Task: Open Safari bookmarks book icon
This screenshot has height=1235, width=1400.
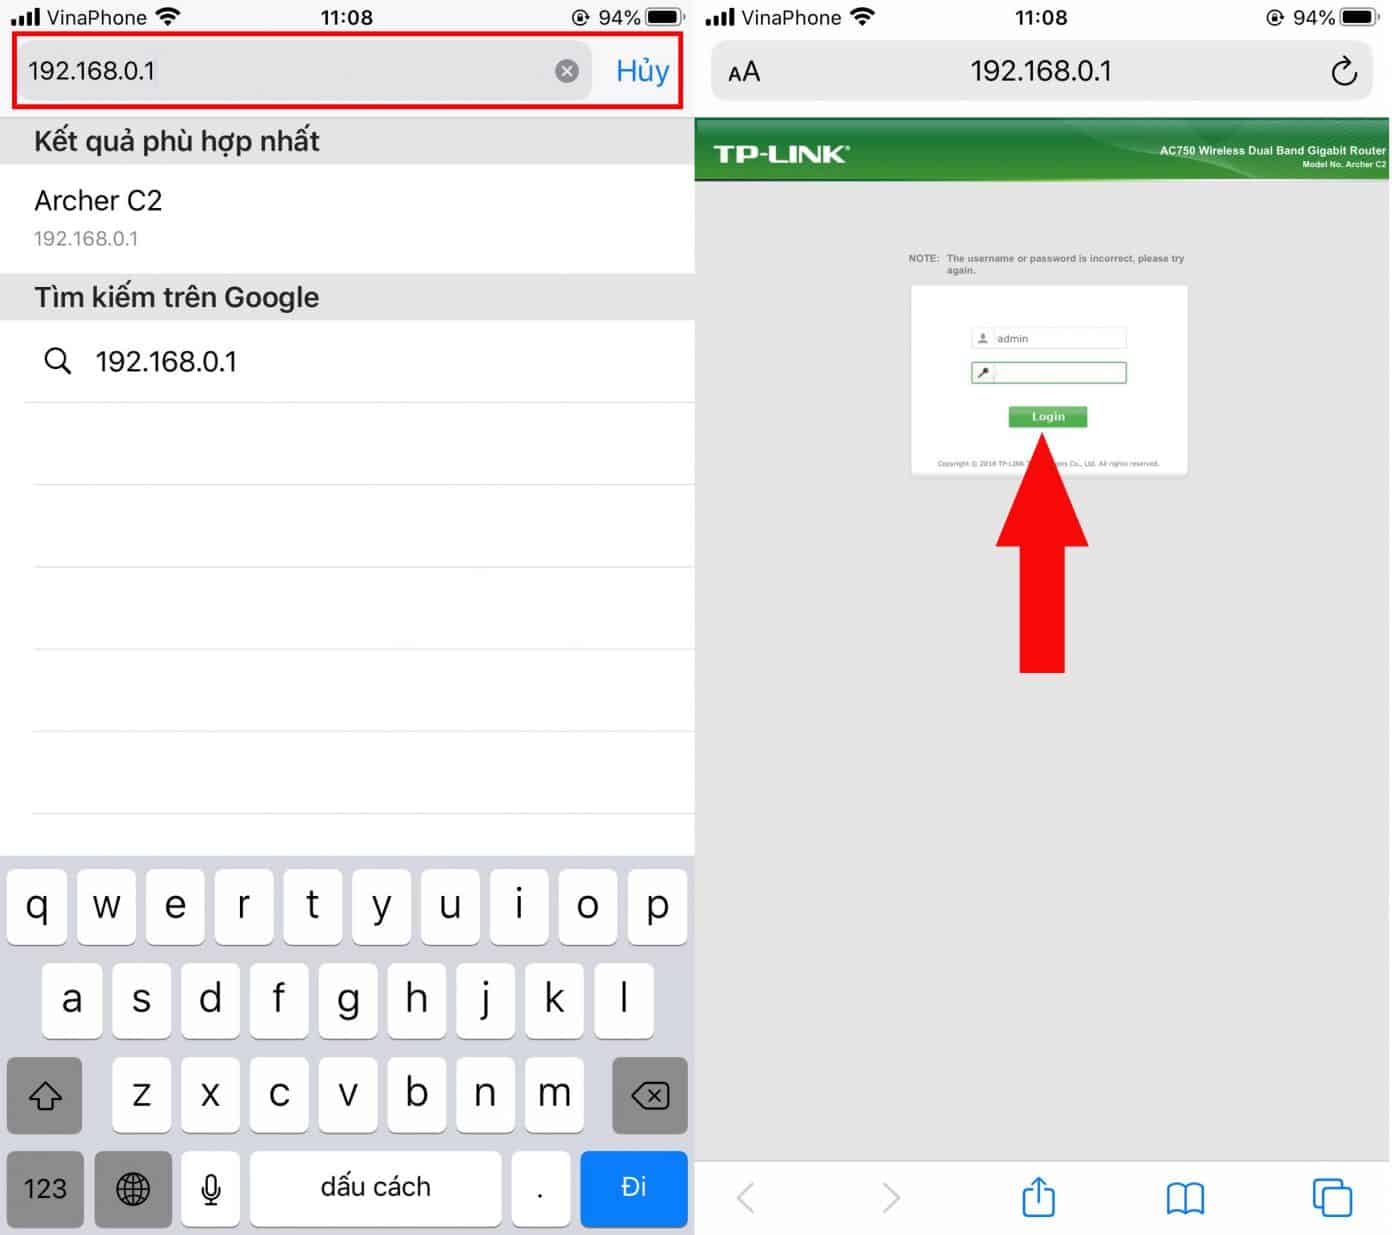Action: point(1185,1197)
